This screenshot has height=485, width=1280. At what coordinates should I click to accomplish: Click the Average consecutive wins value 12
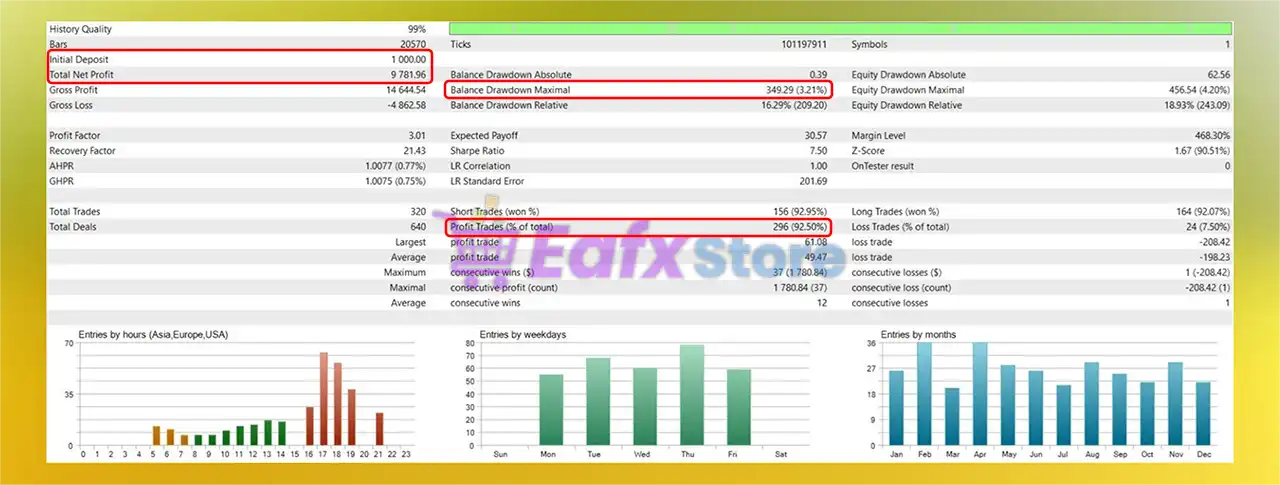[821, 303]
